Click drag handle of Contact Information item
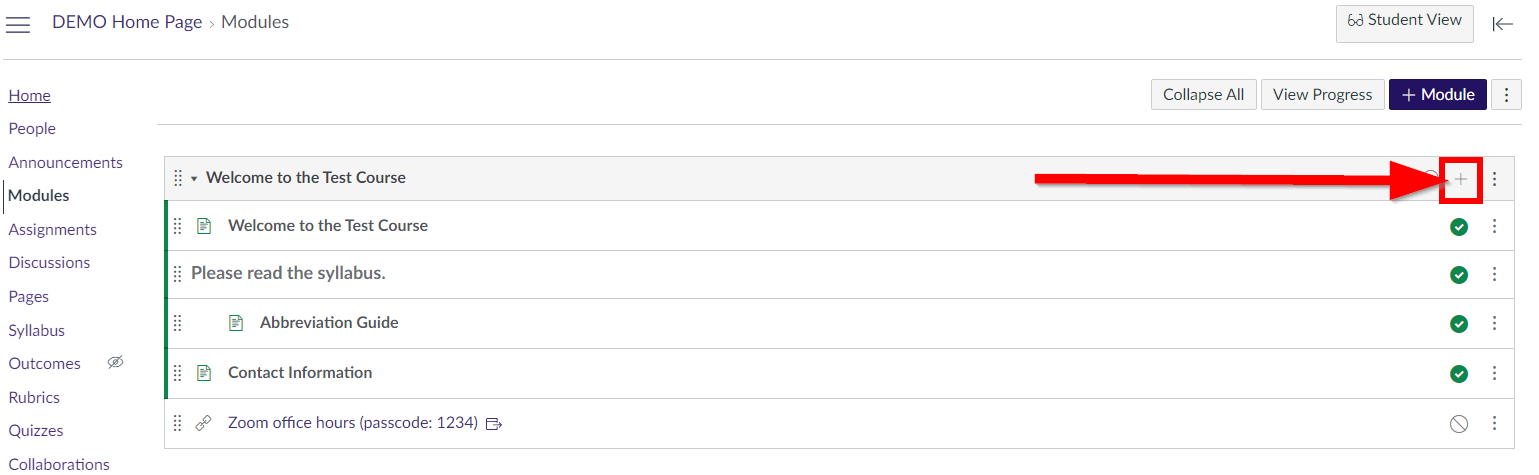1539x475 pixels. click(x=178, y=373)
